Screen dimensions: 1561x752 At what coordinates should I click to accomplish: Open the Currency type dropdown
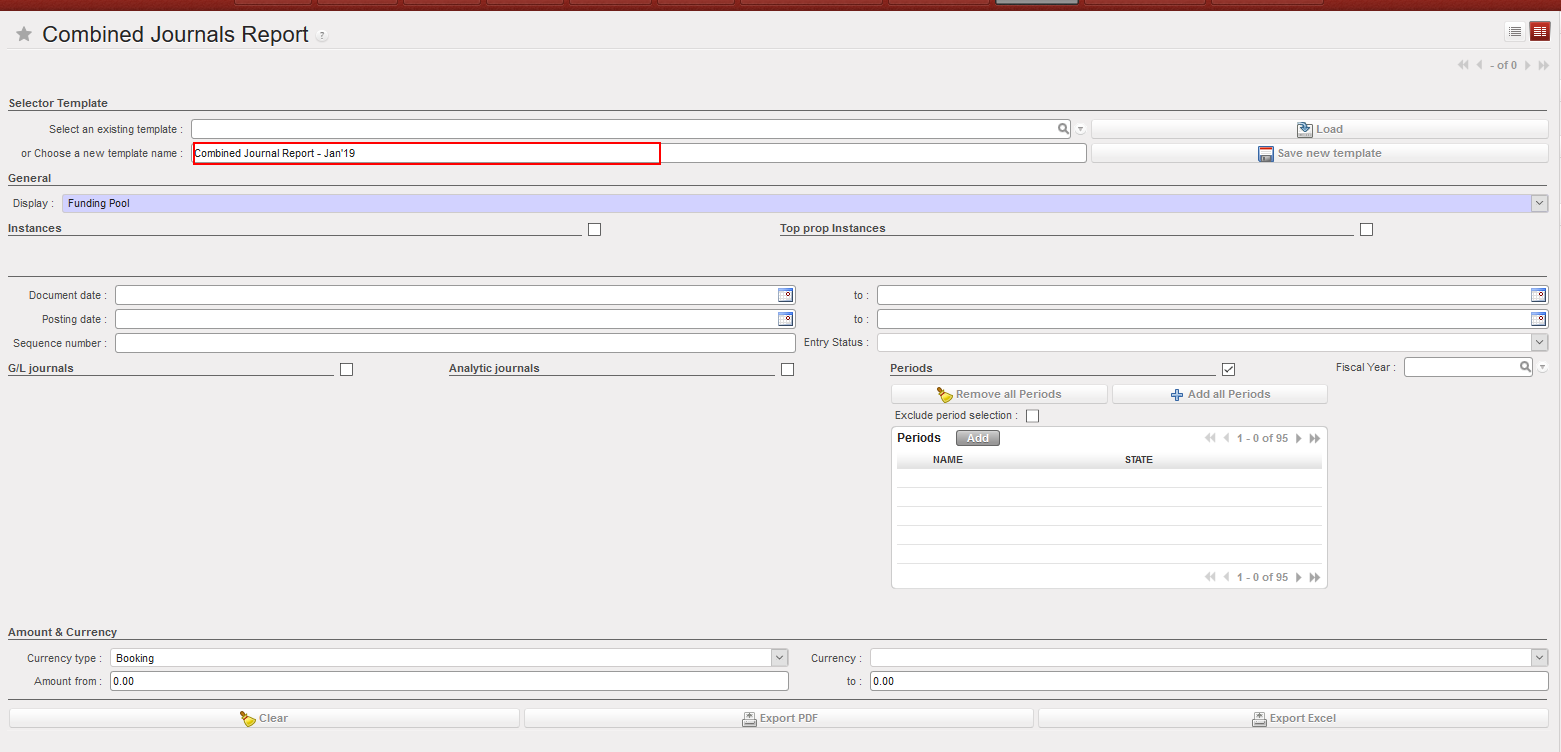pos(779,658)
